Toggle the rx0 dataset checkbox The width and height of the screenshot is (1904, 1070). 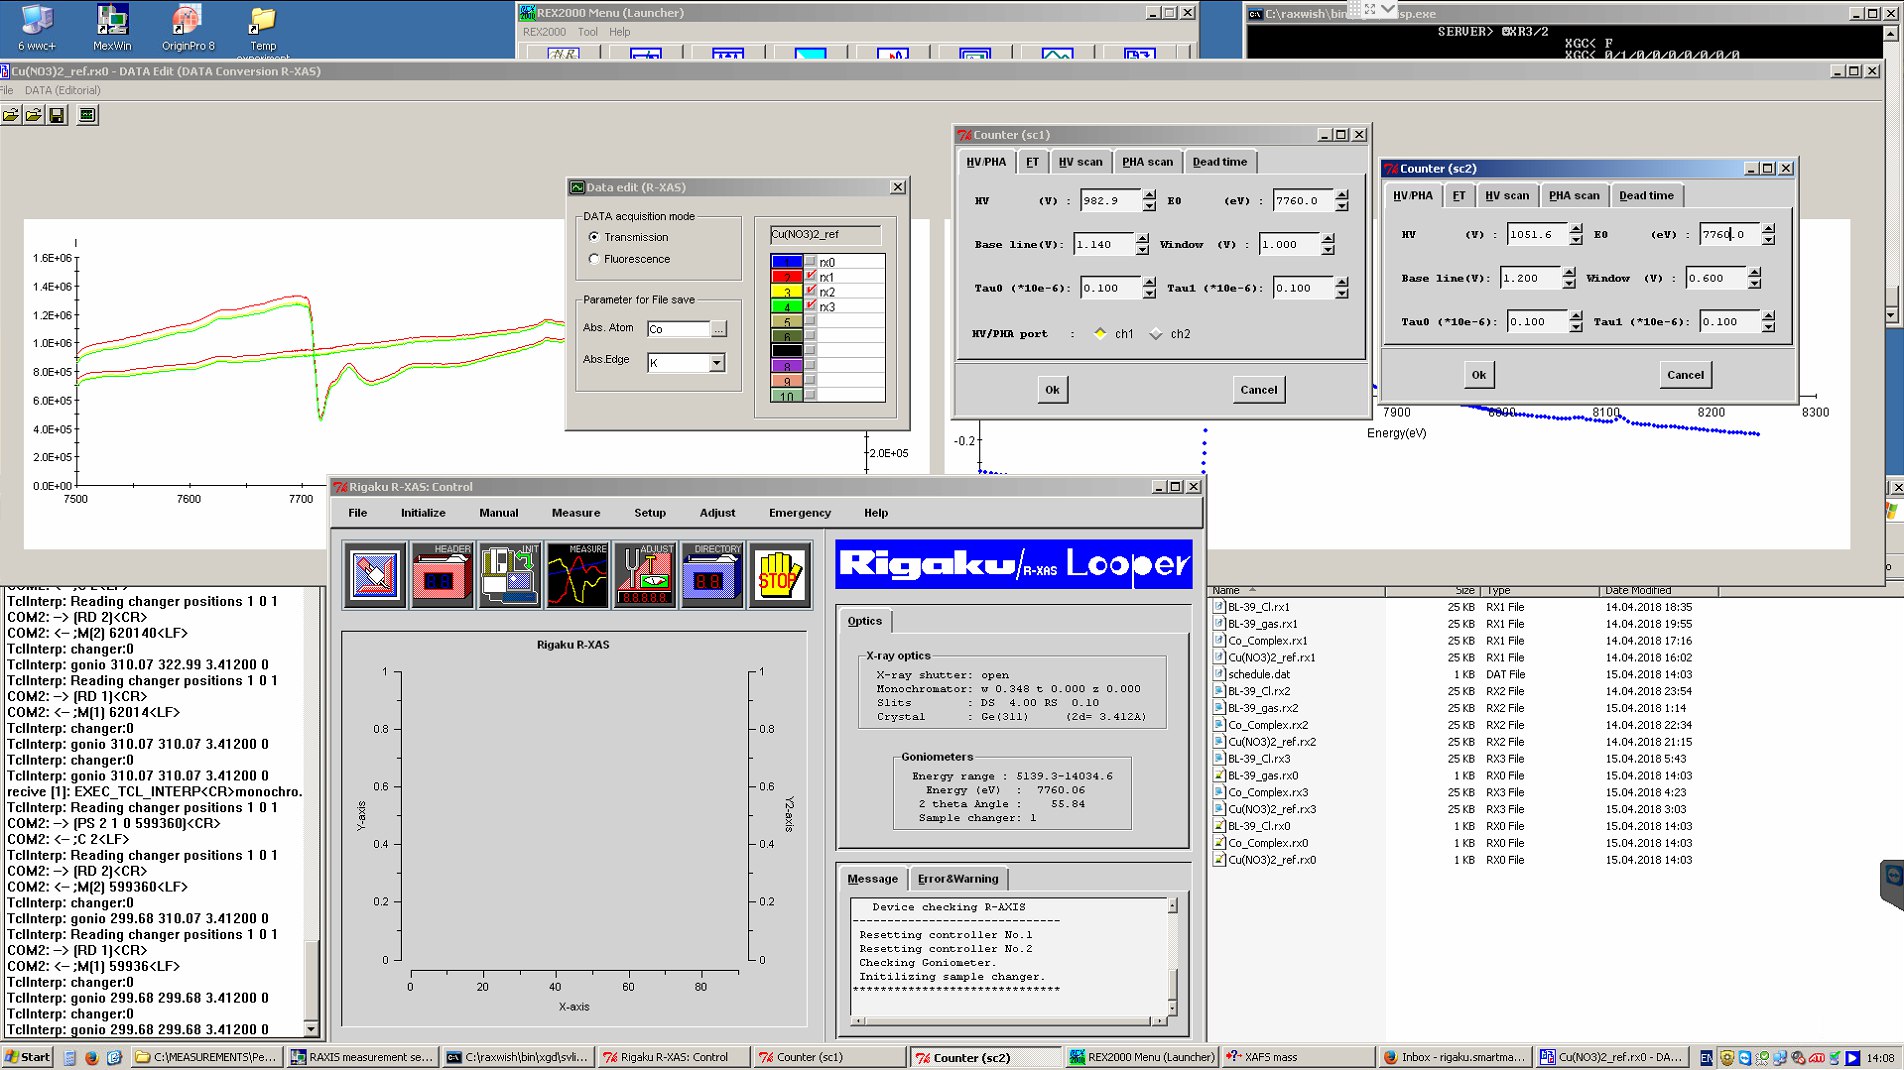(811, 262)
